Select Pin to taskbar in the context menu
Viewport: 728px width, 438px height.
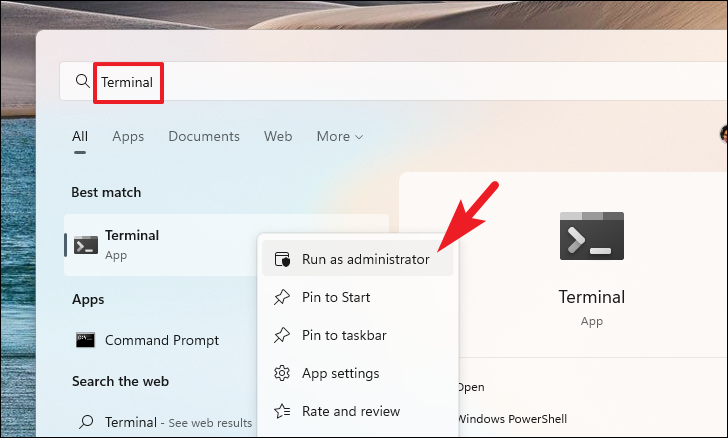[358, 335]
